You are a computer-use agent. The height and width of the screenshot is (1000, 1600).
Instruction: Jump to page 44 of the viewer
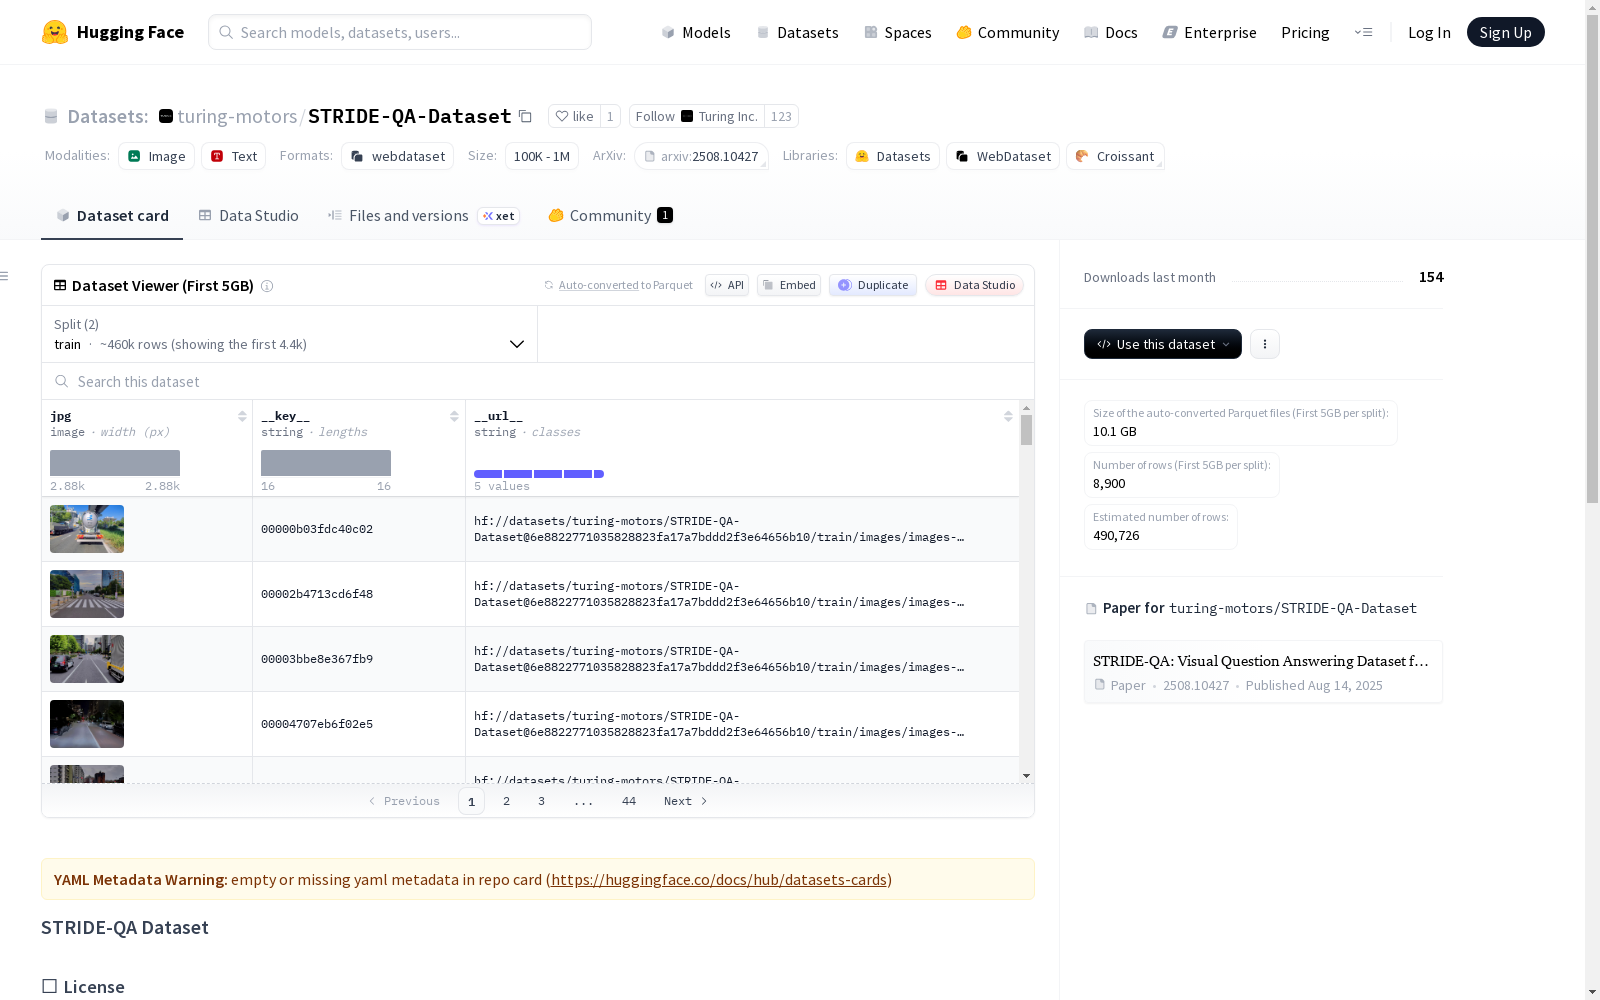coord(629,801)
